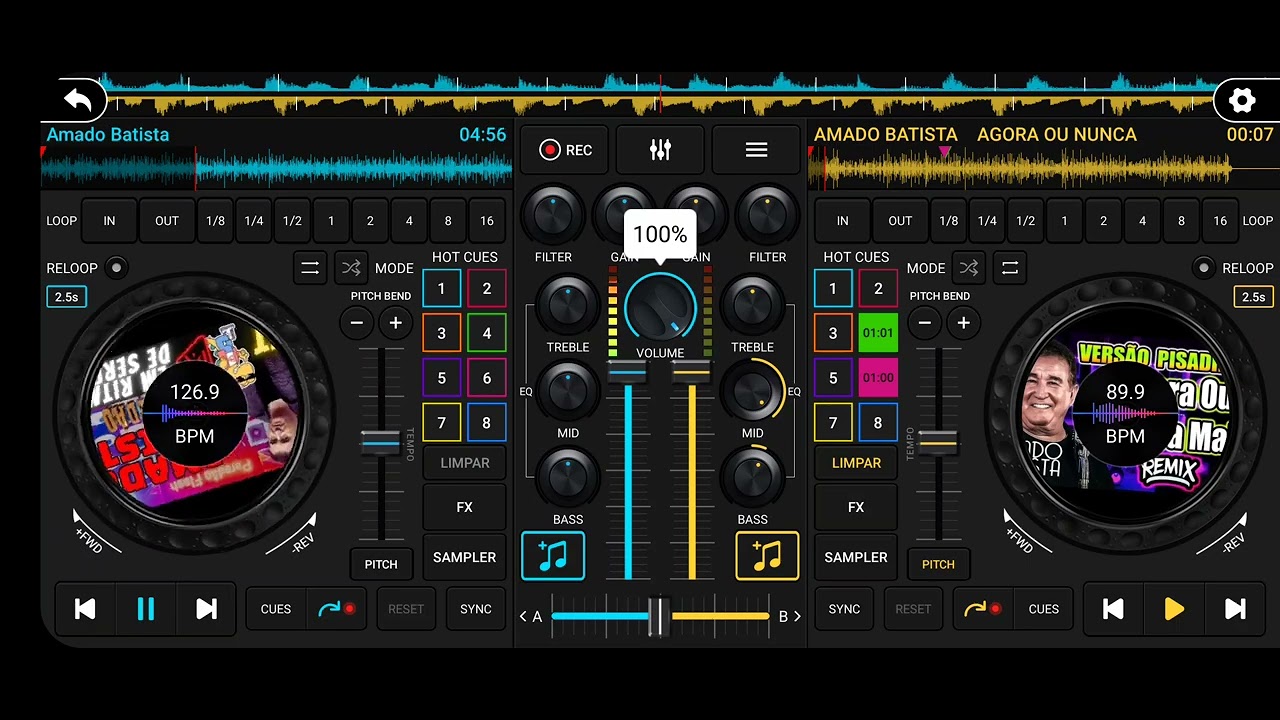Open FX panel on right deck
Screen dimensions: 1280x720
pyautogui.click(x=856, y=507)
